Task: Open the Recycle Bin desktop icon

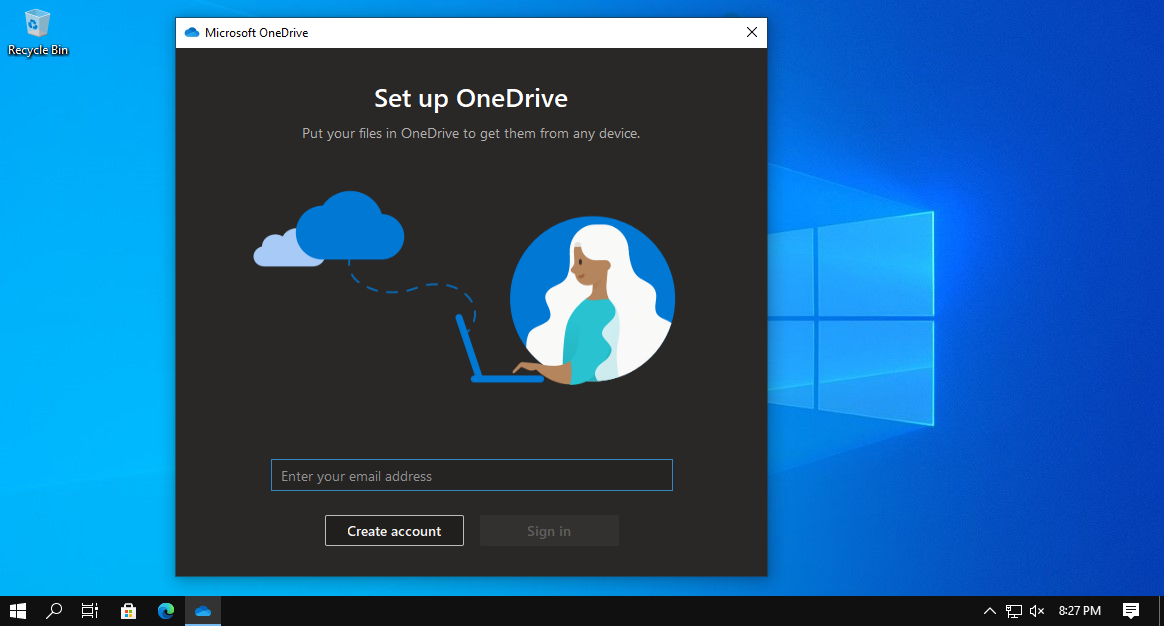Action: (x=37, y=33)
